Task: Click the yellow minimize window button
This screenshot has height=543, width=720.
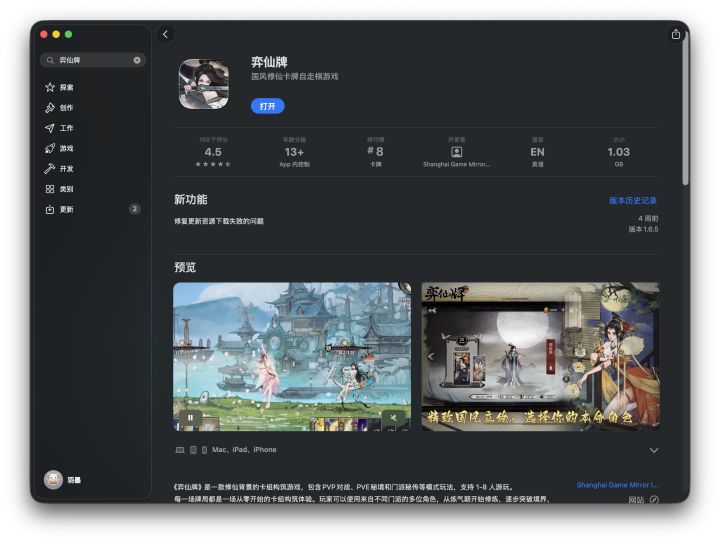Action: 56,34
